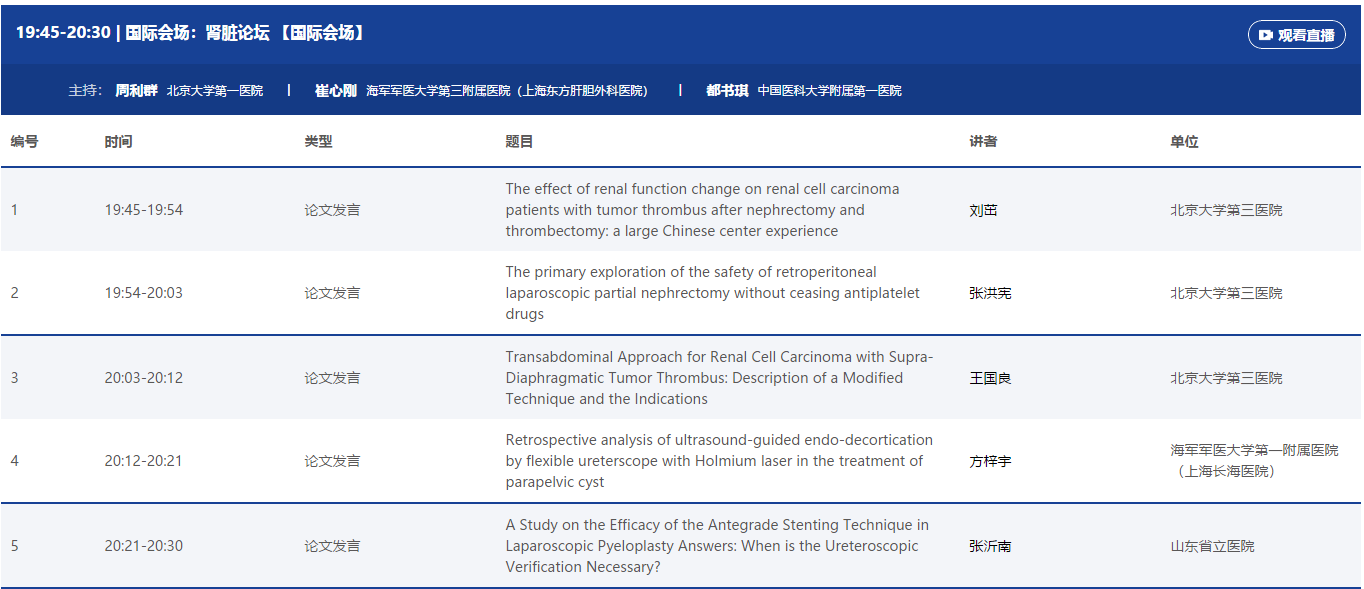Click the 时间 column header
This screenshot has height=589, width=1364.
(118, 142)
